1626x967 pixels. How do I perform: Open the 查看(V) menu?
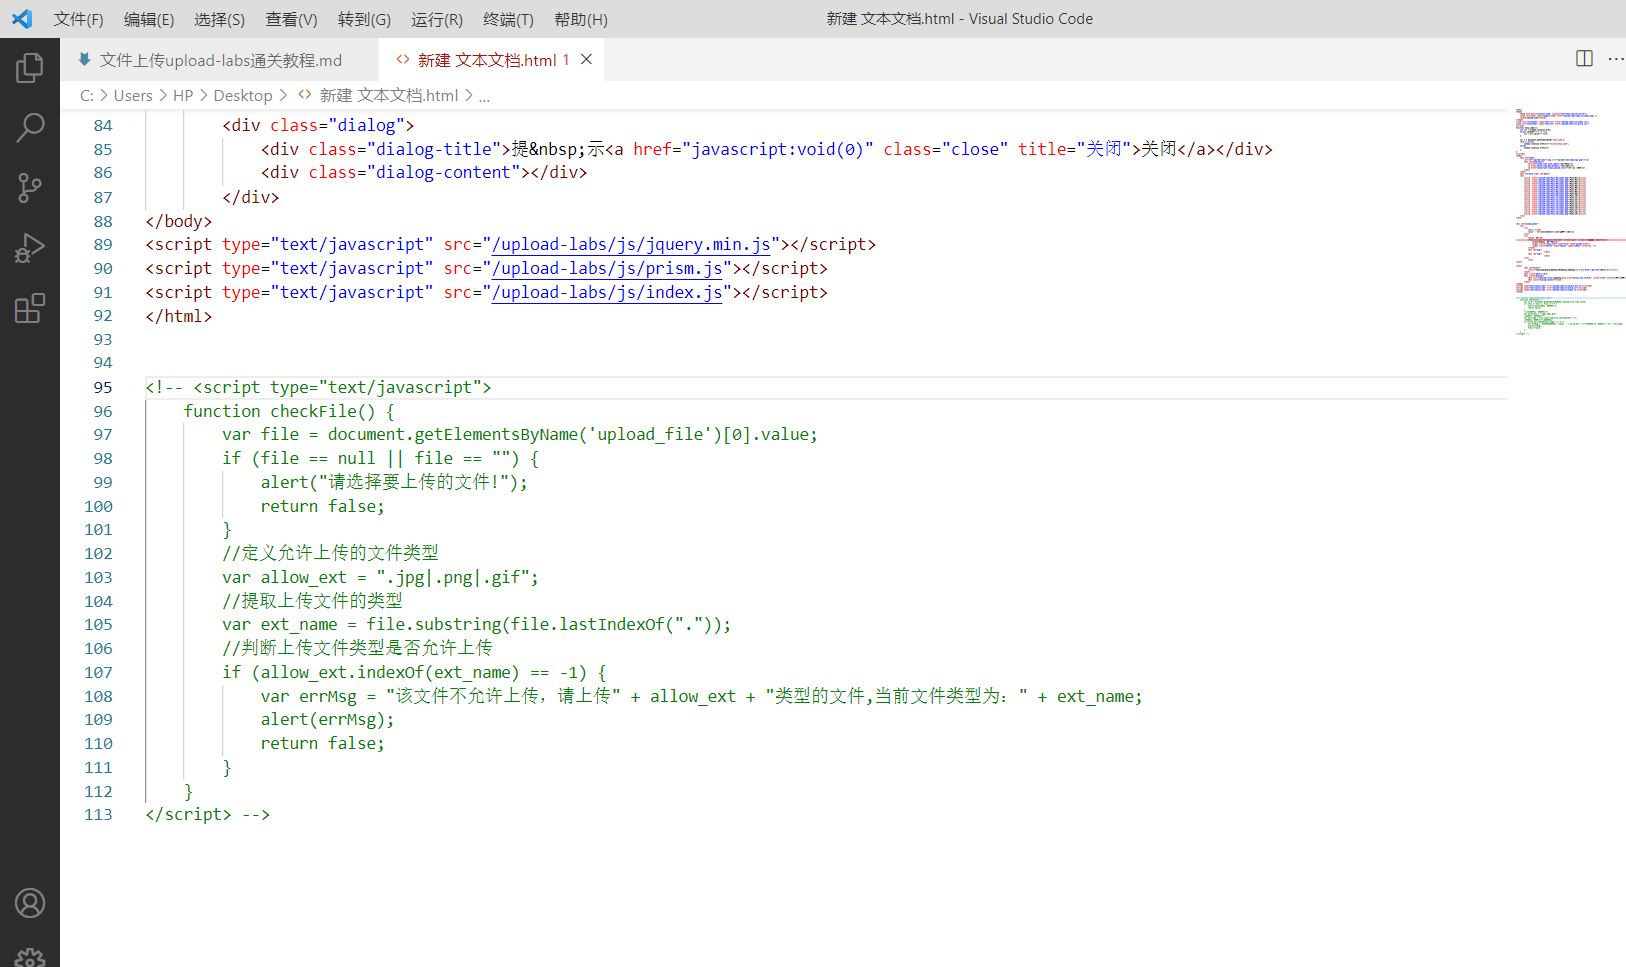pyautogui.click(x=291, y=19)
